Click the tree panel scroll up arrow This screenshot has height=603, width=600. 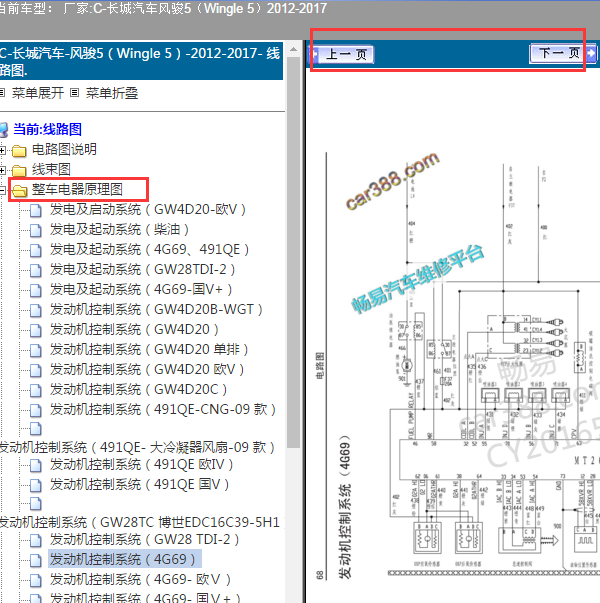[x=293, y=49]
